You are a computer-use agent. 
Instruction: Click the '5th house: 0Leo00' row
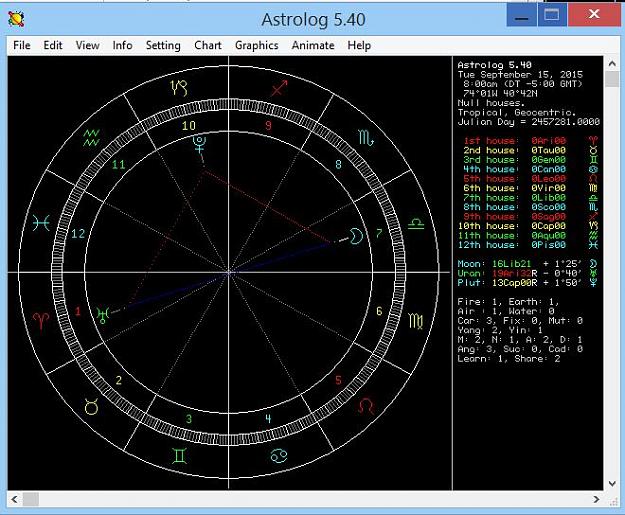515,179
